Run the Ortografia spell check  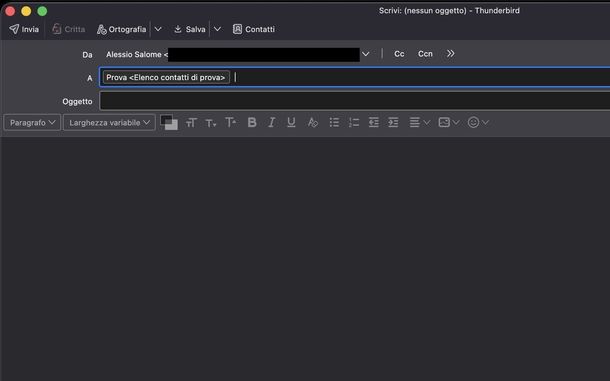point(121,29)
